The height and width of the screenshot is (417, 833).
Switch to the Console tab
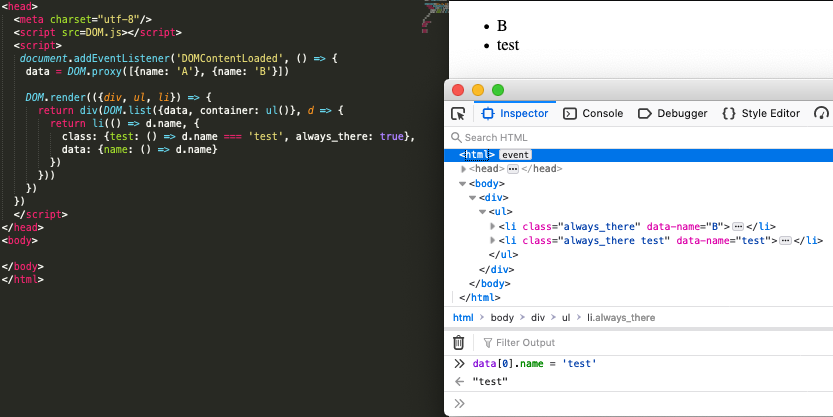point(593,114)
